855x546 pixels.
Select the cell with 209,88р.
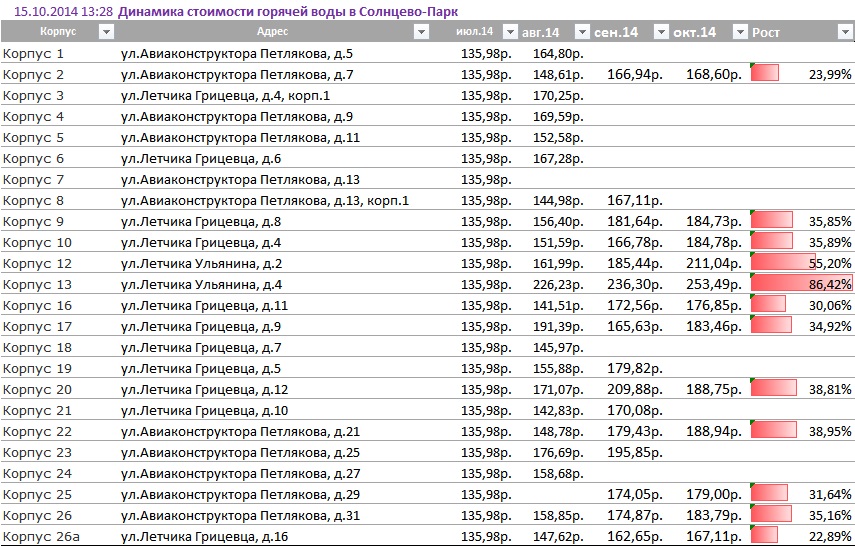[635, 389]
